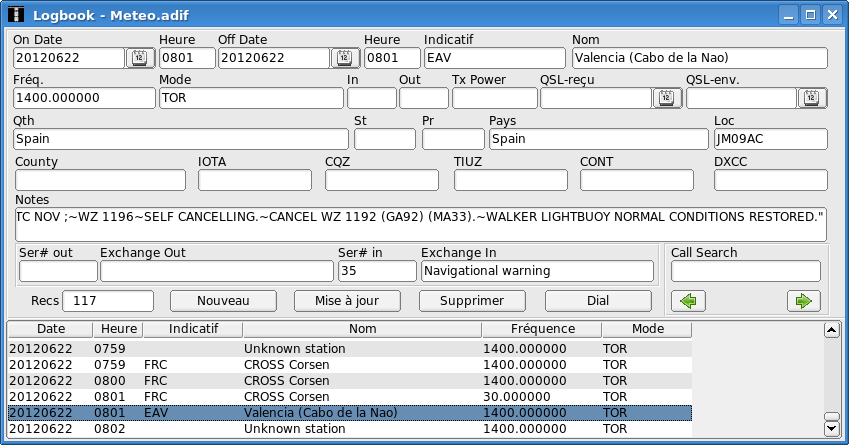The image size is (849, 445).
Task: Select the 0800 FRC CROSS Corsen row
Action: (x=350, y=381)
